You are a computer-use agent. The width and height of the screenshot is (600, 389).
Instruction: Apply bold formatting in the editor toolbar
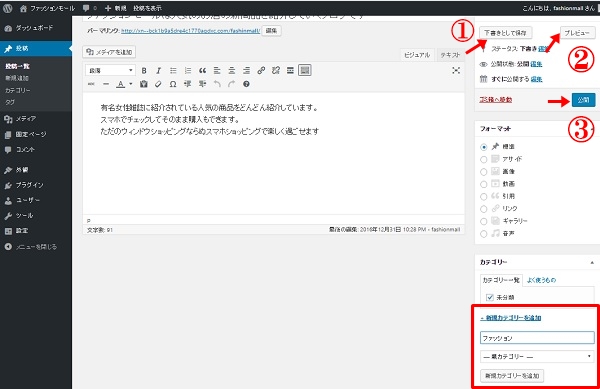click(144, 70)
